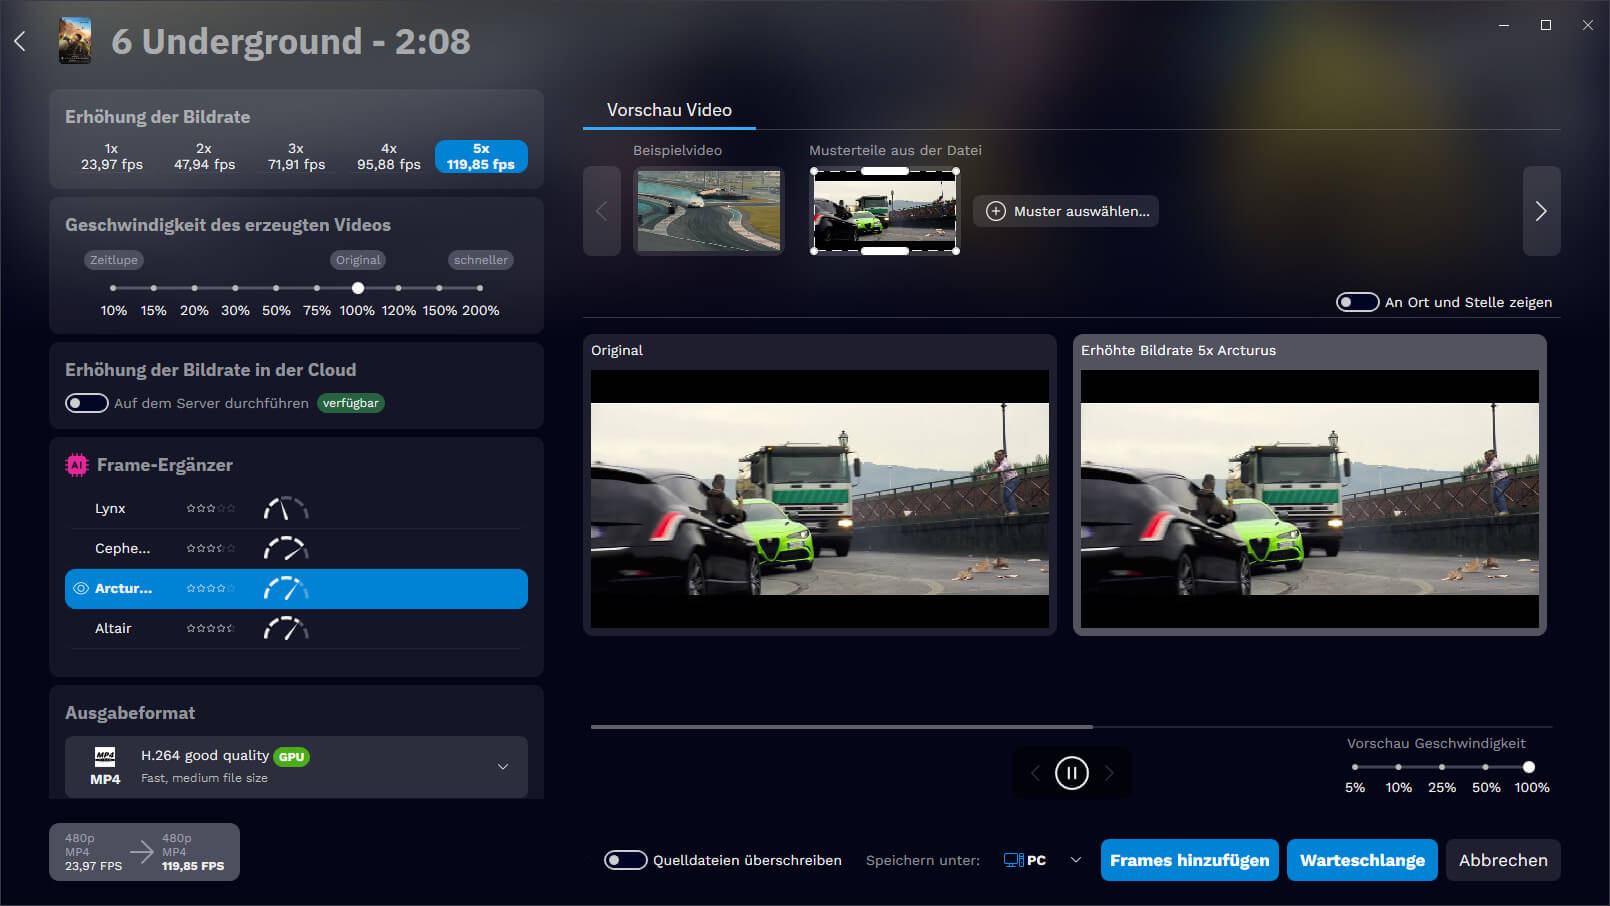The height and width of the screenshot is (906, 1610).
Task: Click the AI Frame-Ergänzer icon
Action: (x=77, y=465)
